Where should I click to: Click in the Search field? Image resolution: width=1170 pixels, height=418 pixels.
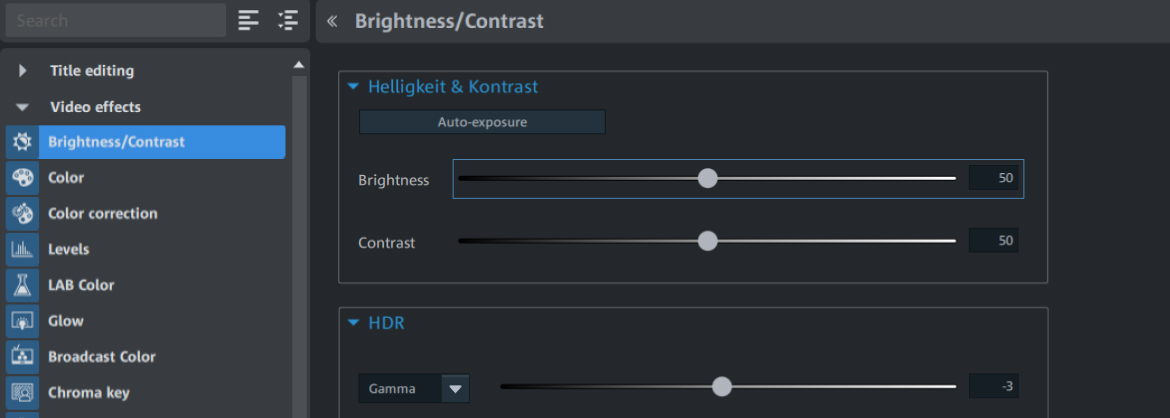point(116,20)
